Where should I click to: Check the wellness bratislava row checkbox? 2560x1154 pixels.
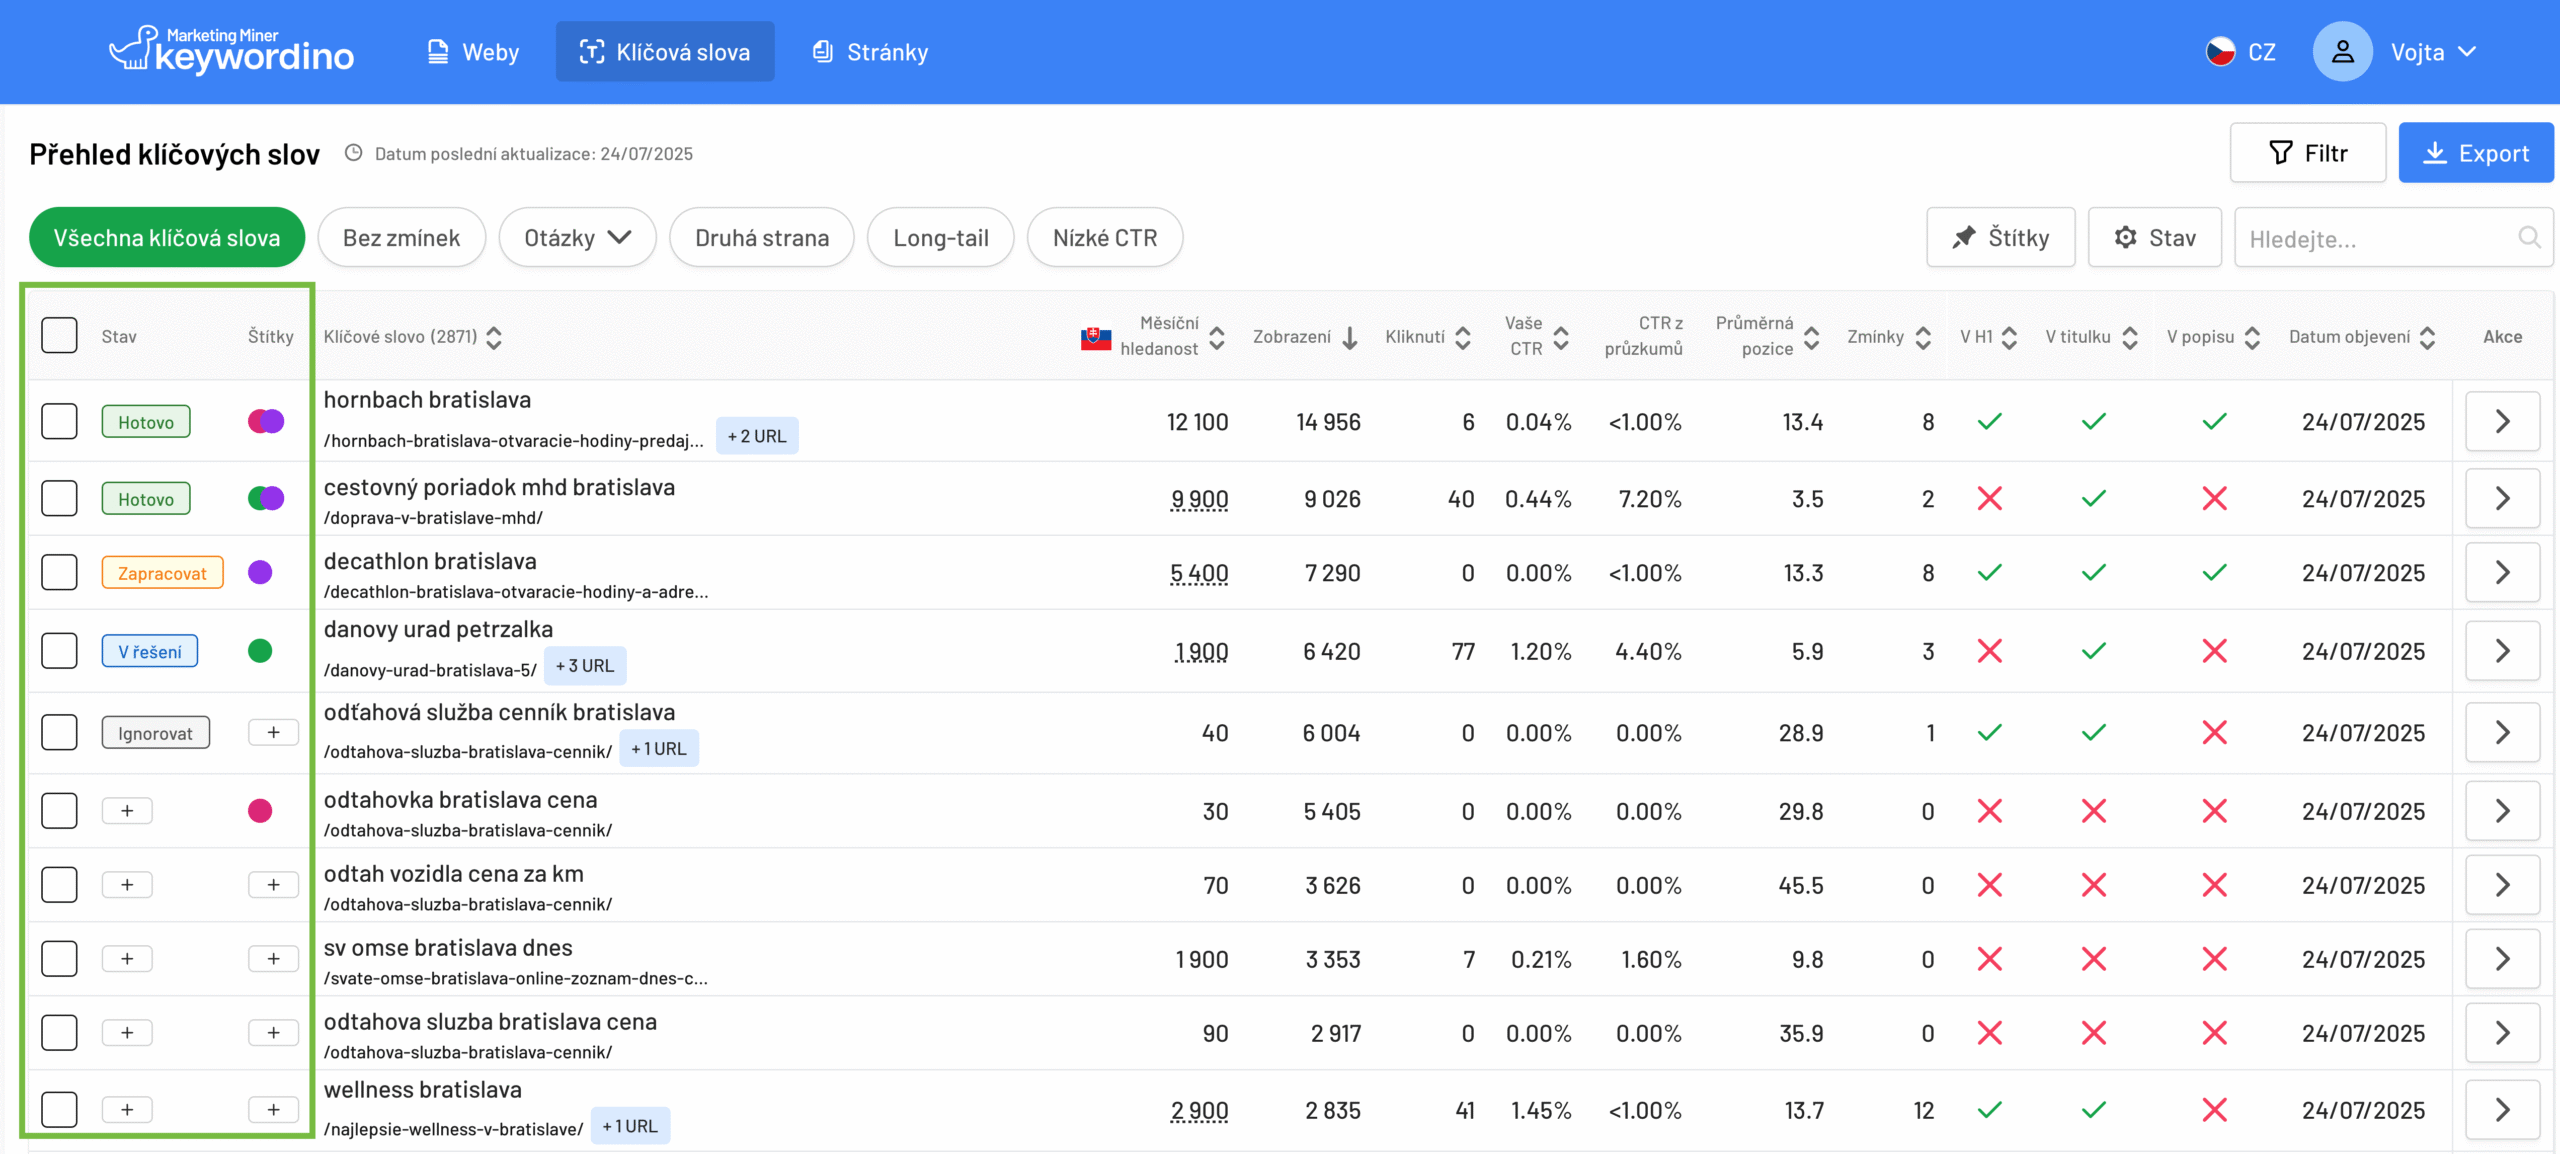tap(59, 1109)
